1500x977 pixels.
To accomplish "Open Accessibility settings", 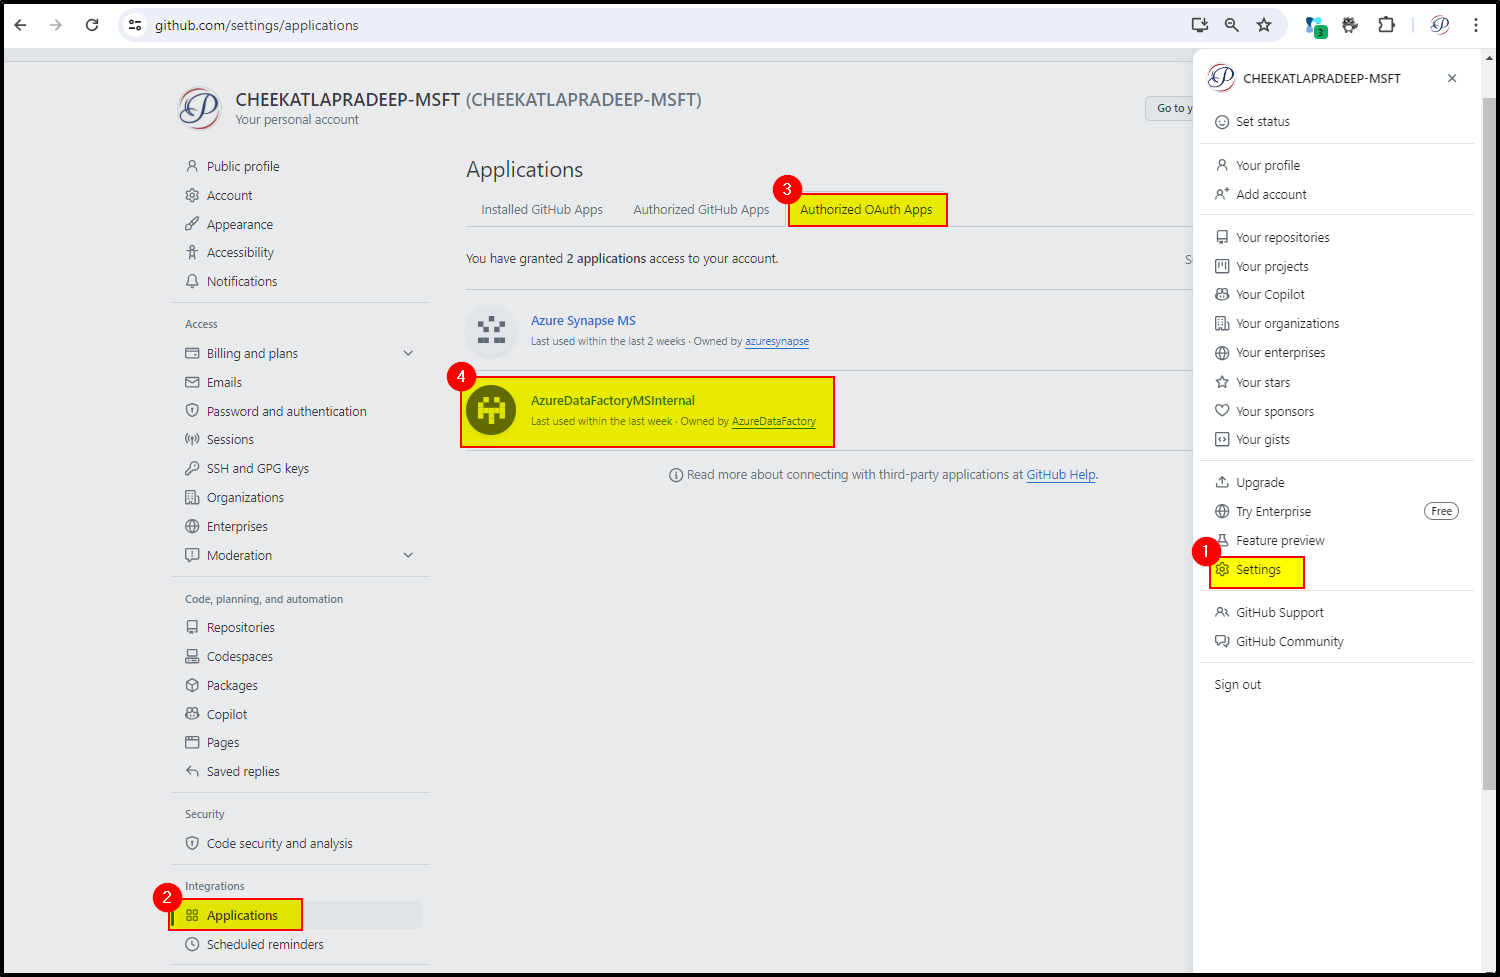I will (240, 252).
